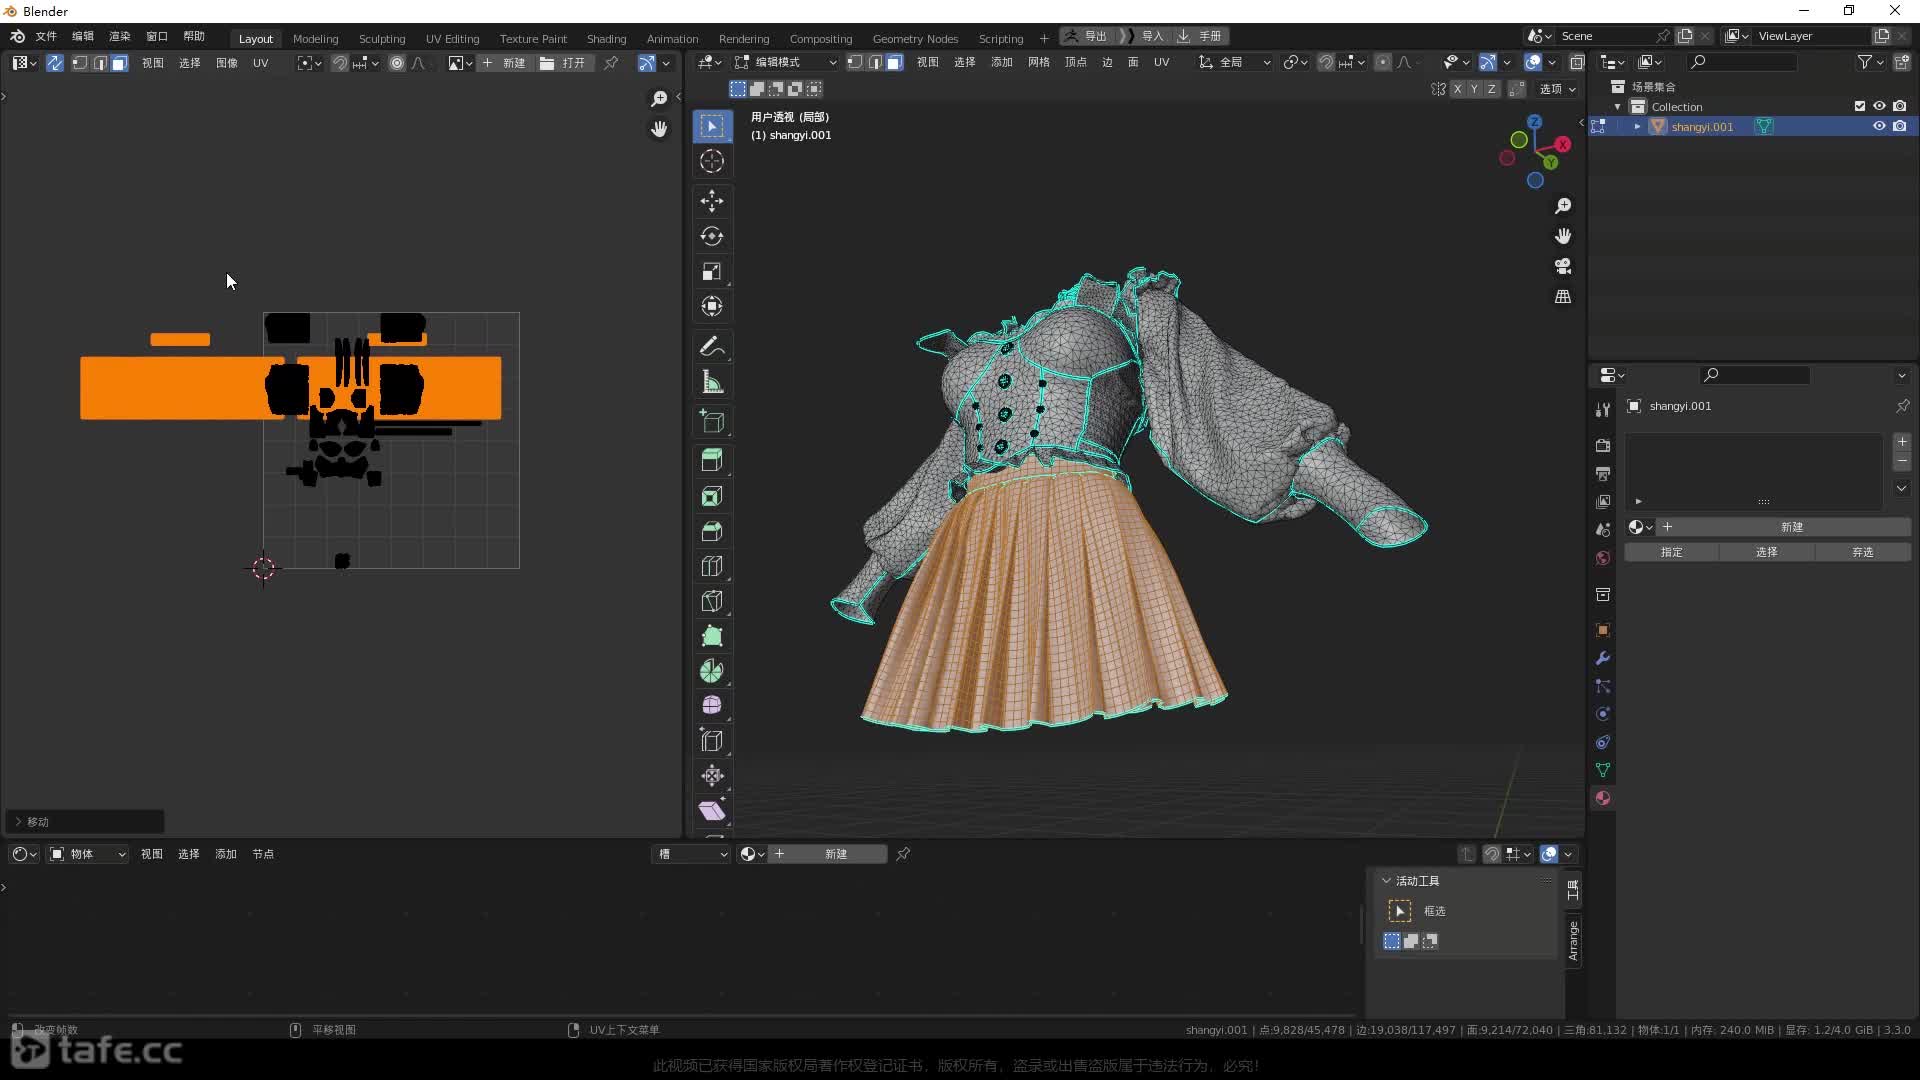
Task: Select the Rotate tool
Action: click(712, 236)
